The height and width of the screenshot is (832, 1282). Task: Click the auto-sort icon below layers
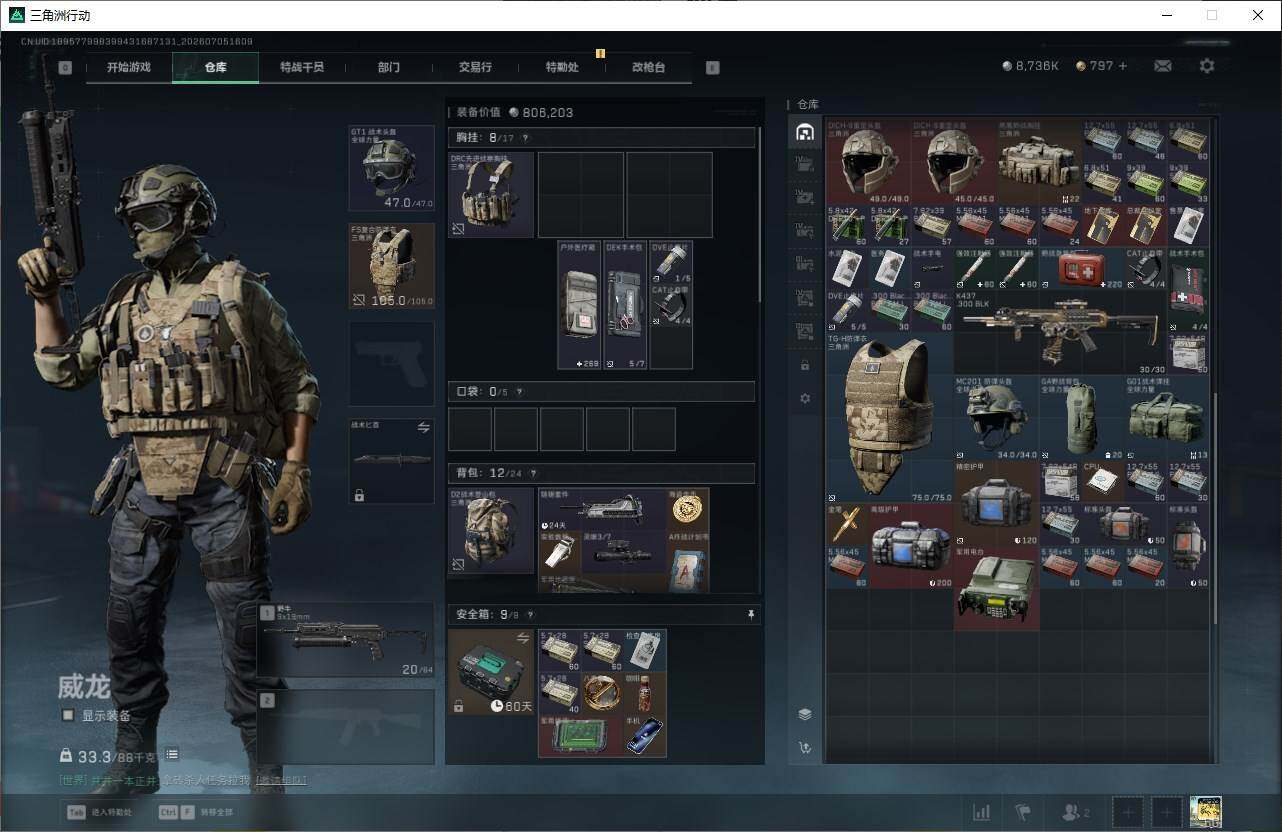click(805, 747)
